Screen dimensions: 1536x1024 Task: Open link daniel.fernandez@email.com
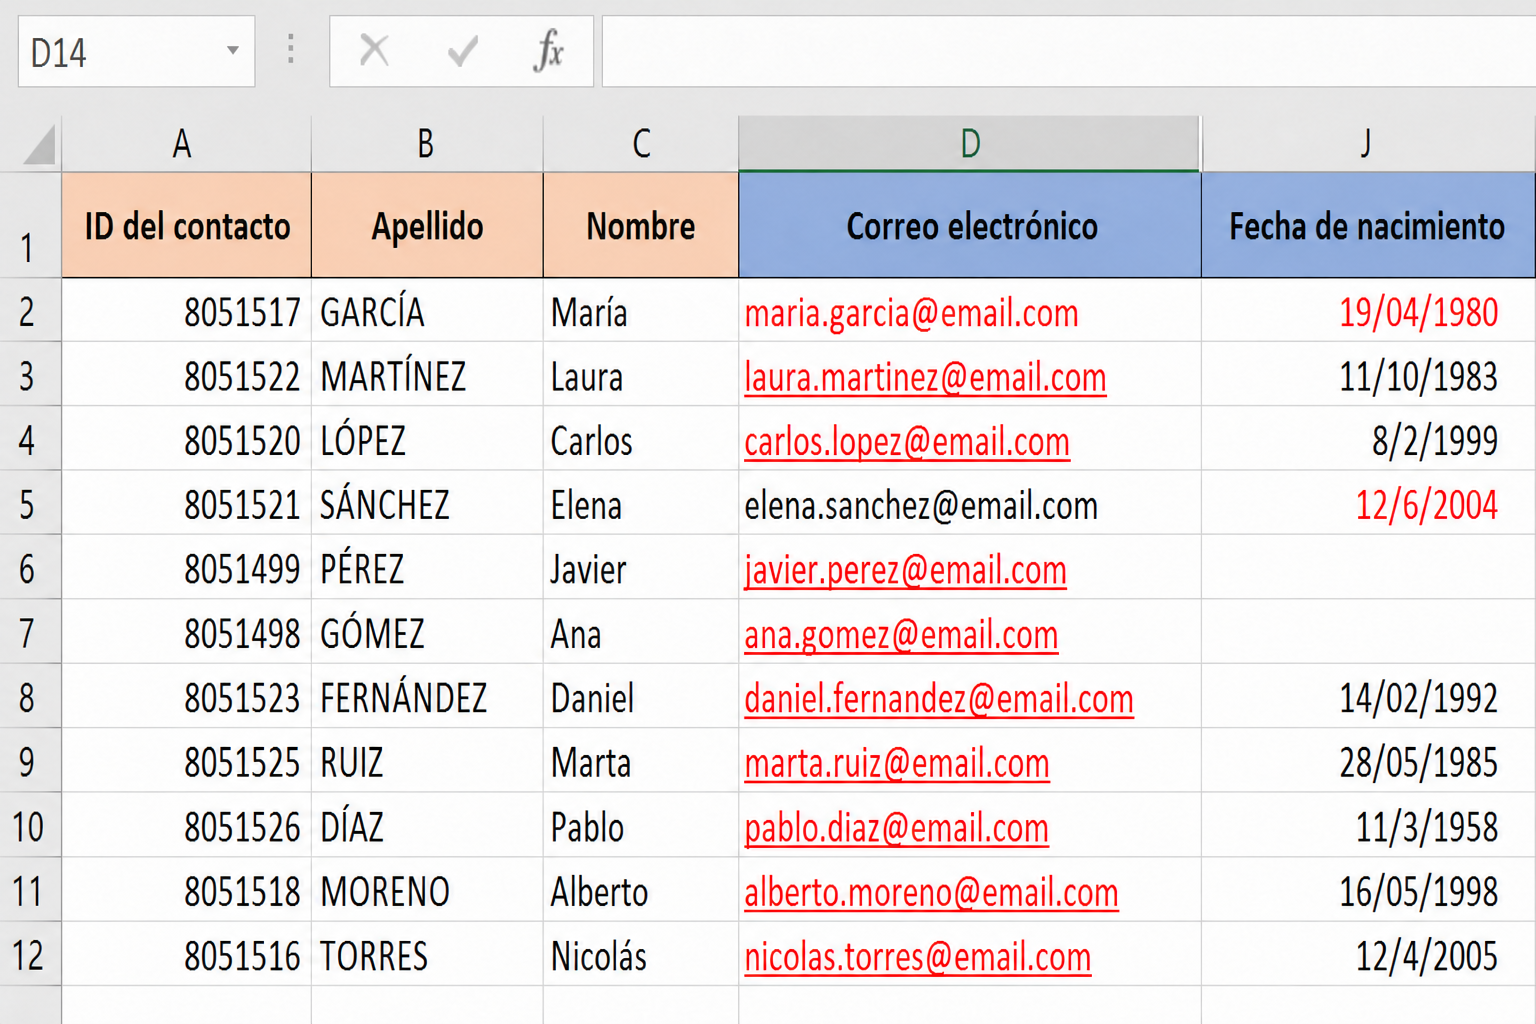939,698
